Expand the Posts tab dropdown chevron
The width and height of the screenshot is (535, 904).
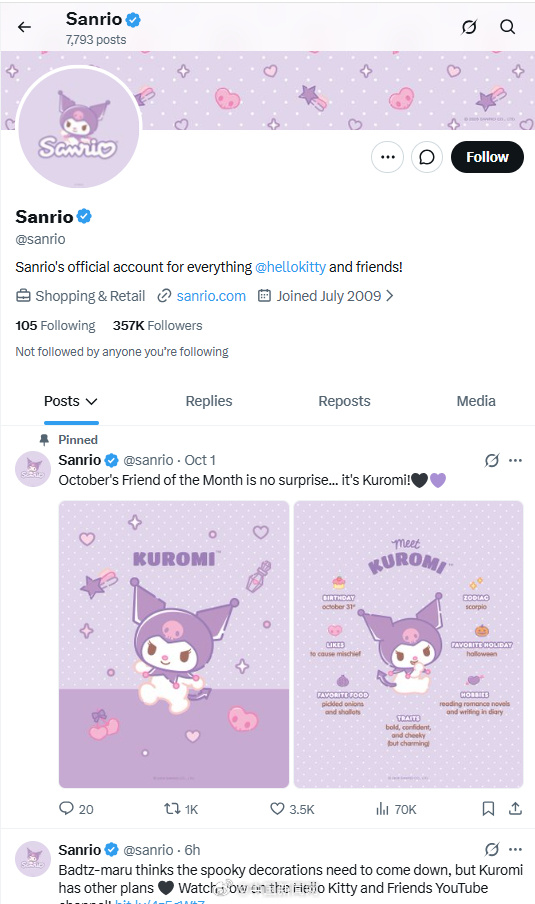(x=91, y=401)
